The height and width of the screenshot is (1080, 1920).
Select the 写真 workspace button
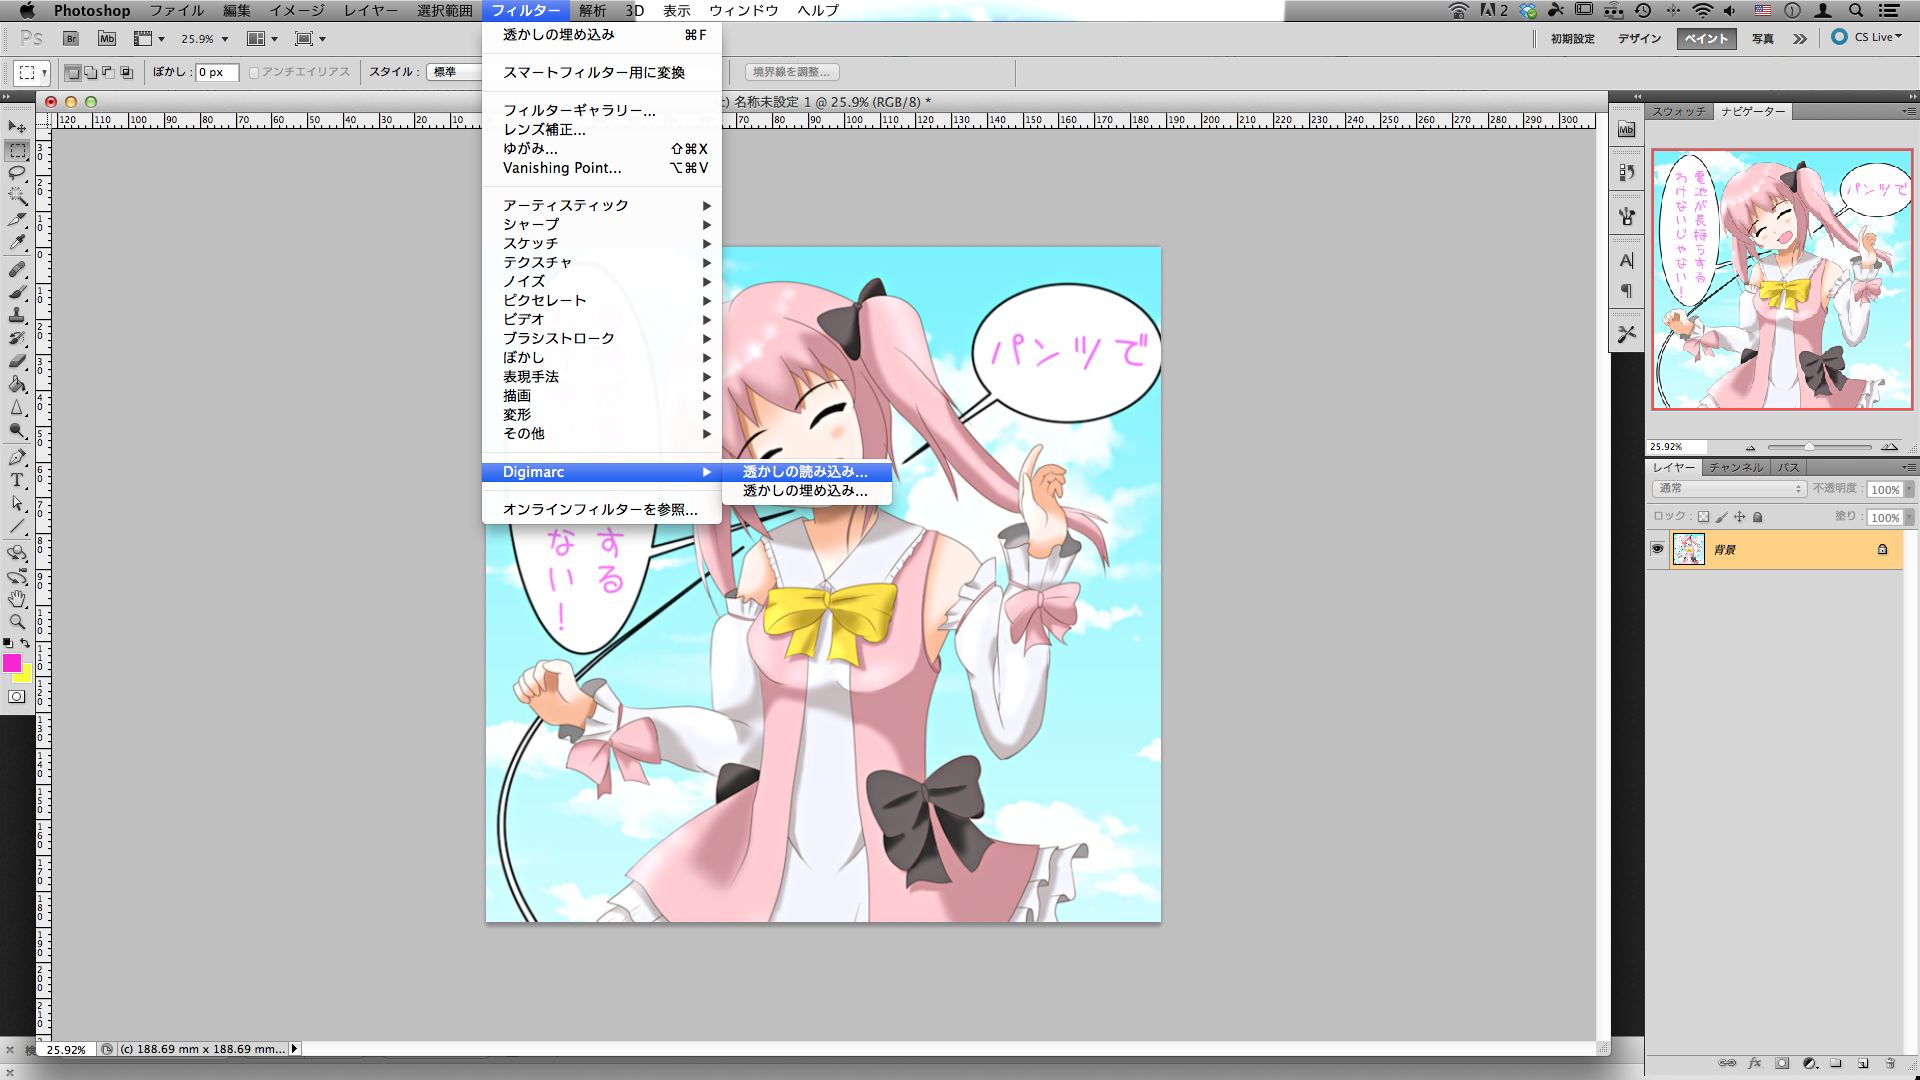click(1763, 38)
